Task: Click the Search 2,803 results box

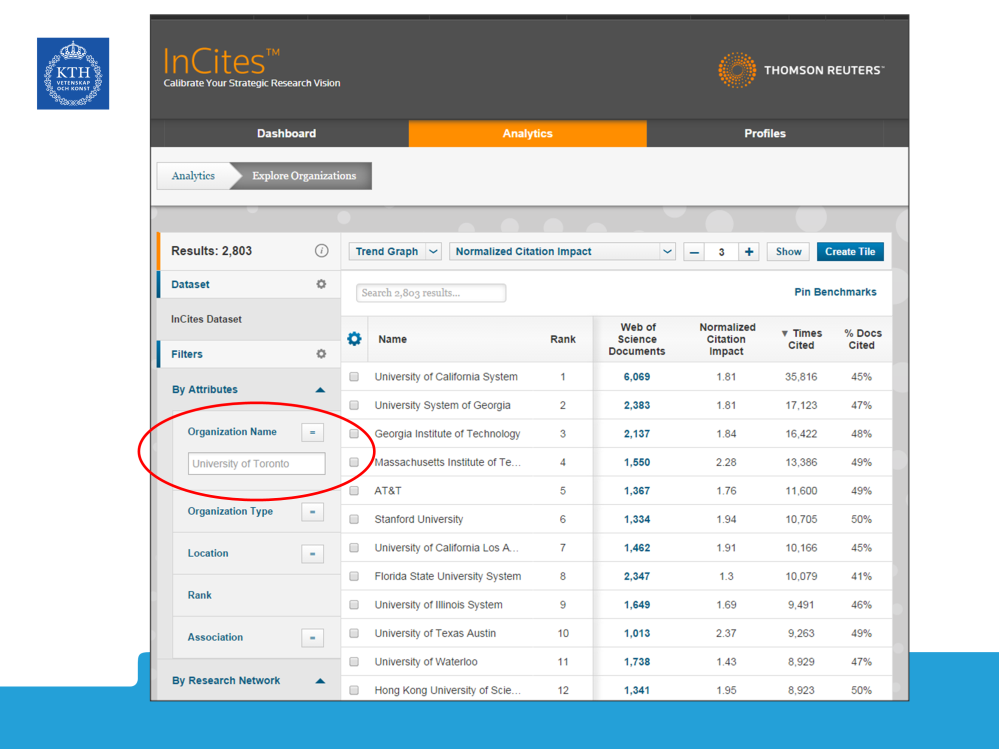Action: pos(431,293)
